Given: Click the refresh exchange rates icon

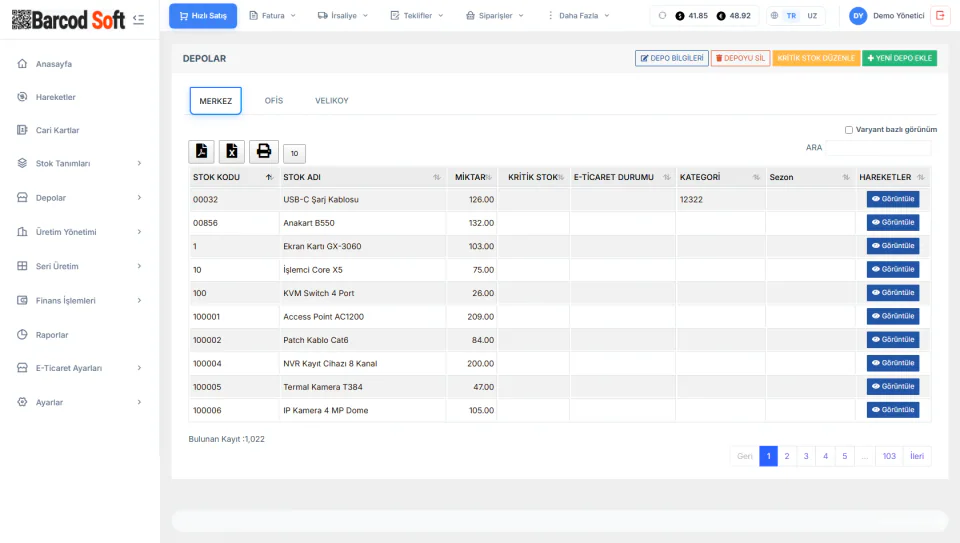Looking at the screenshot, I should click(662, 15).
